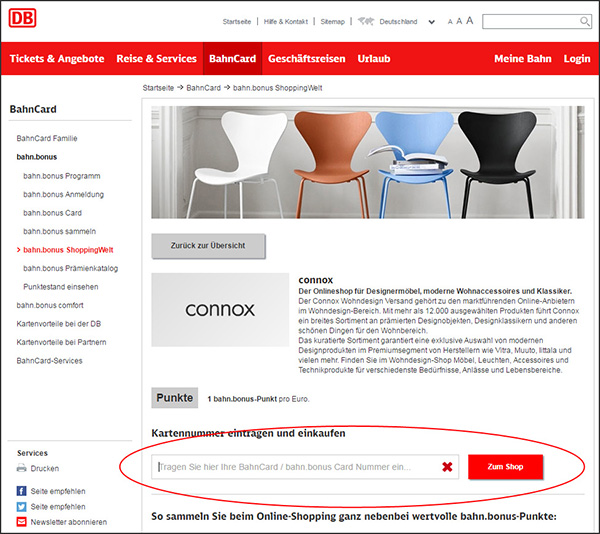
Task: Click the Newsletter envelope icon
Action: (21, 522)
